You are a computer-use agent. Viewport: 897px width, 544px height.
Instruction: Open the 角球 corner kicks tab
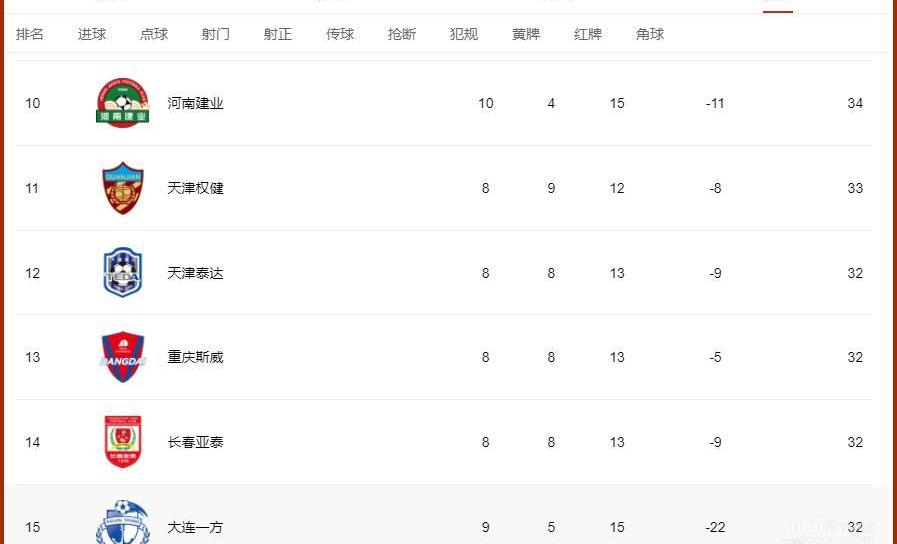(x=649, y=34)
